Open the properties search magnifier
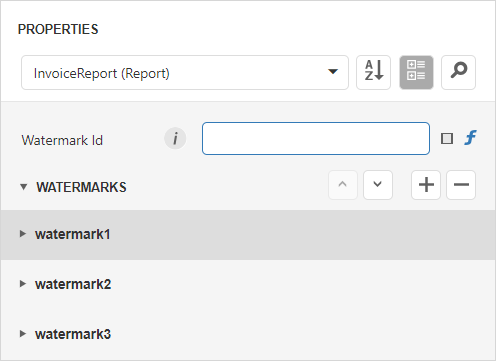 point(458,72)
